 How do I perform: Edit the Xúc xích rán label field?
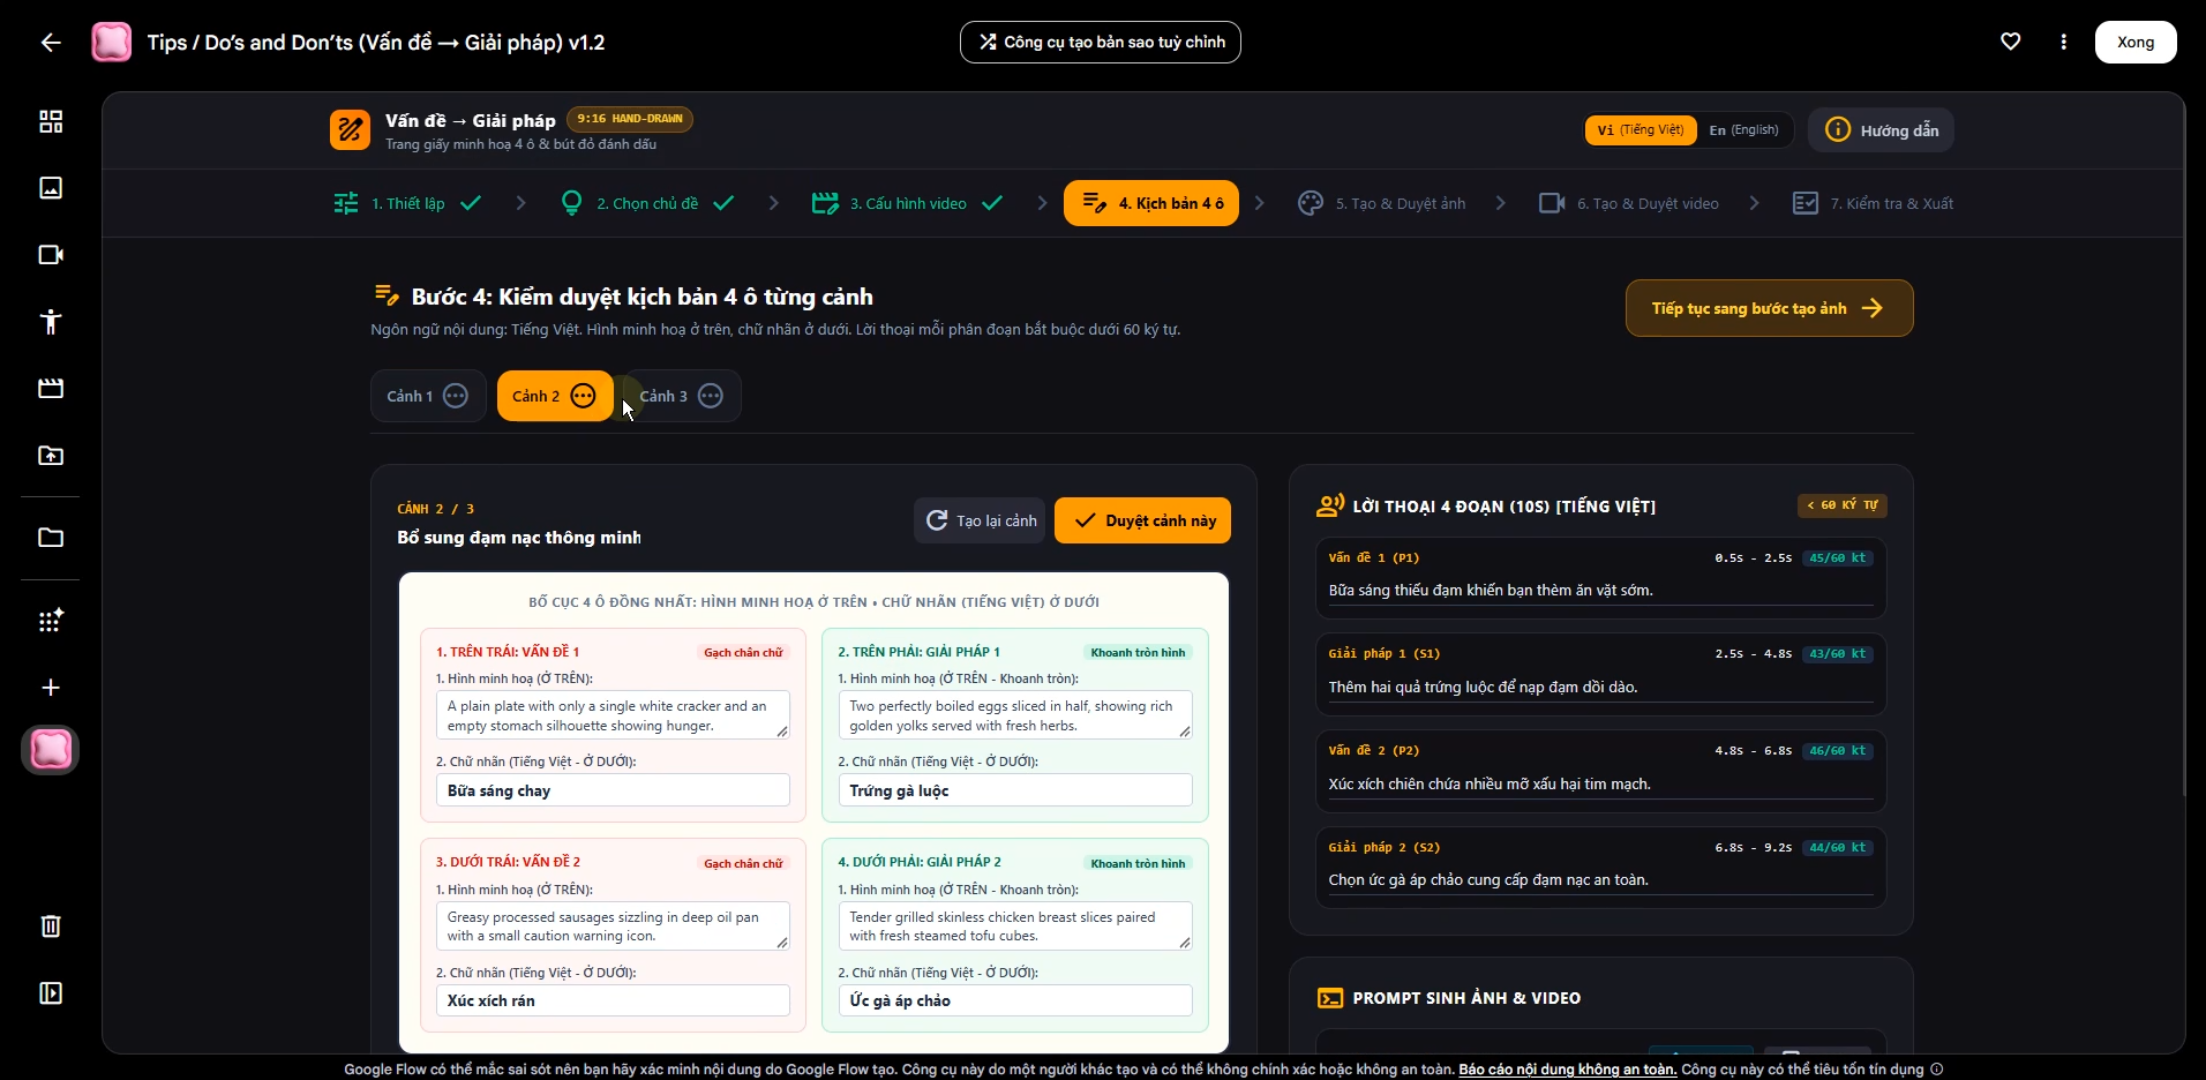613,1000
